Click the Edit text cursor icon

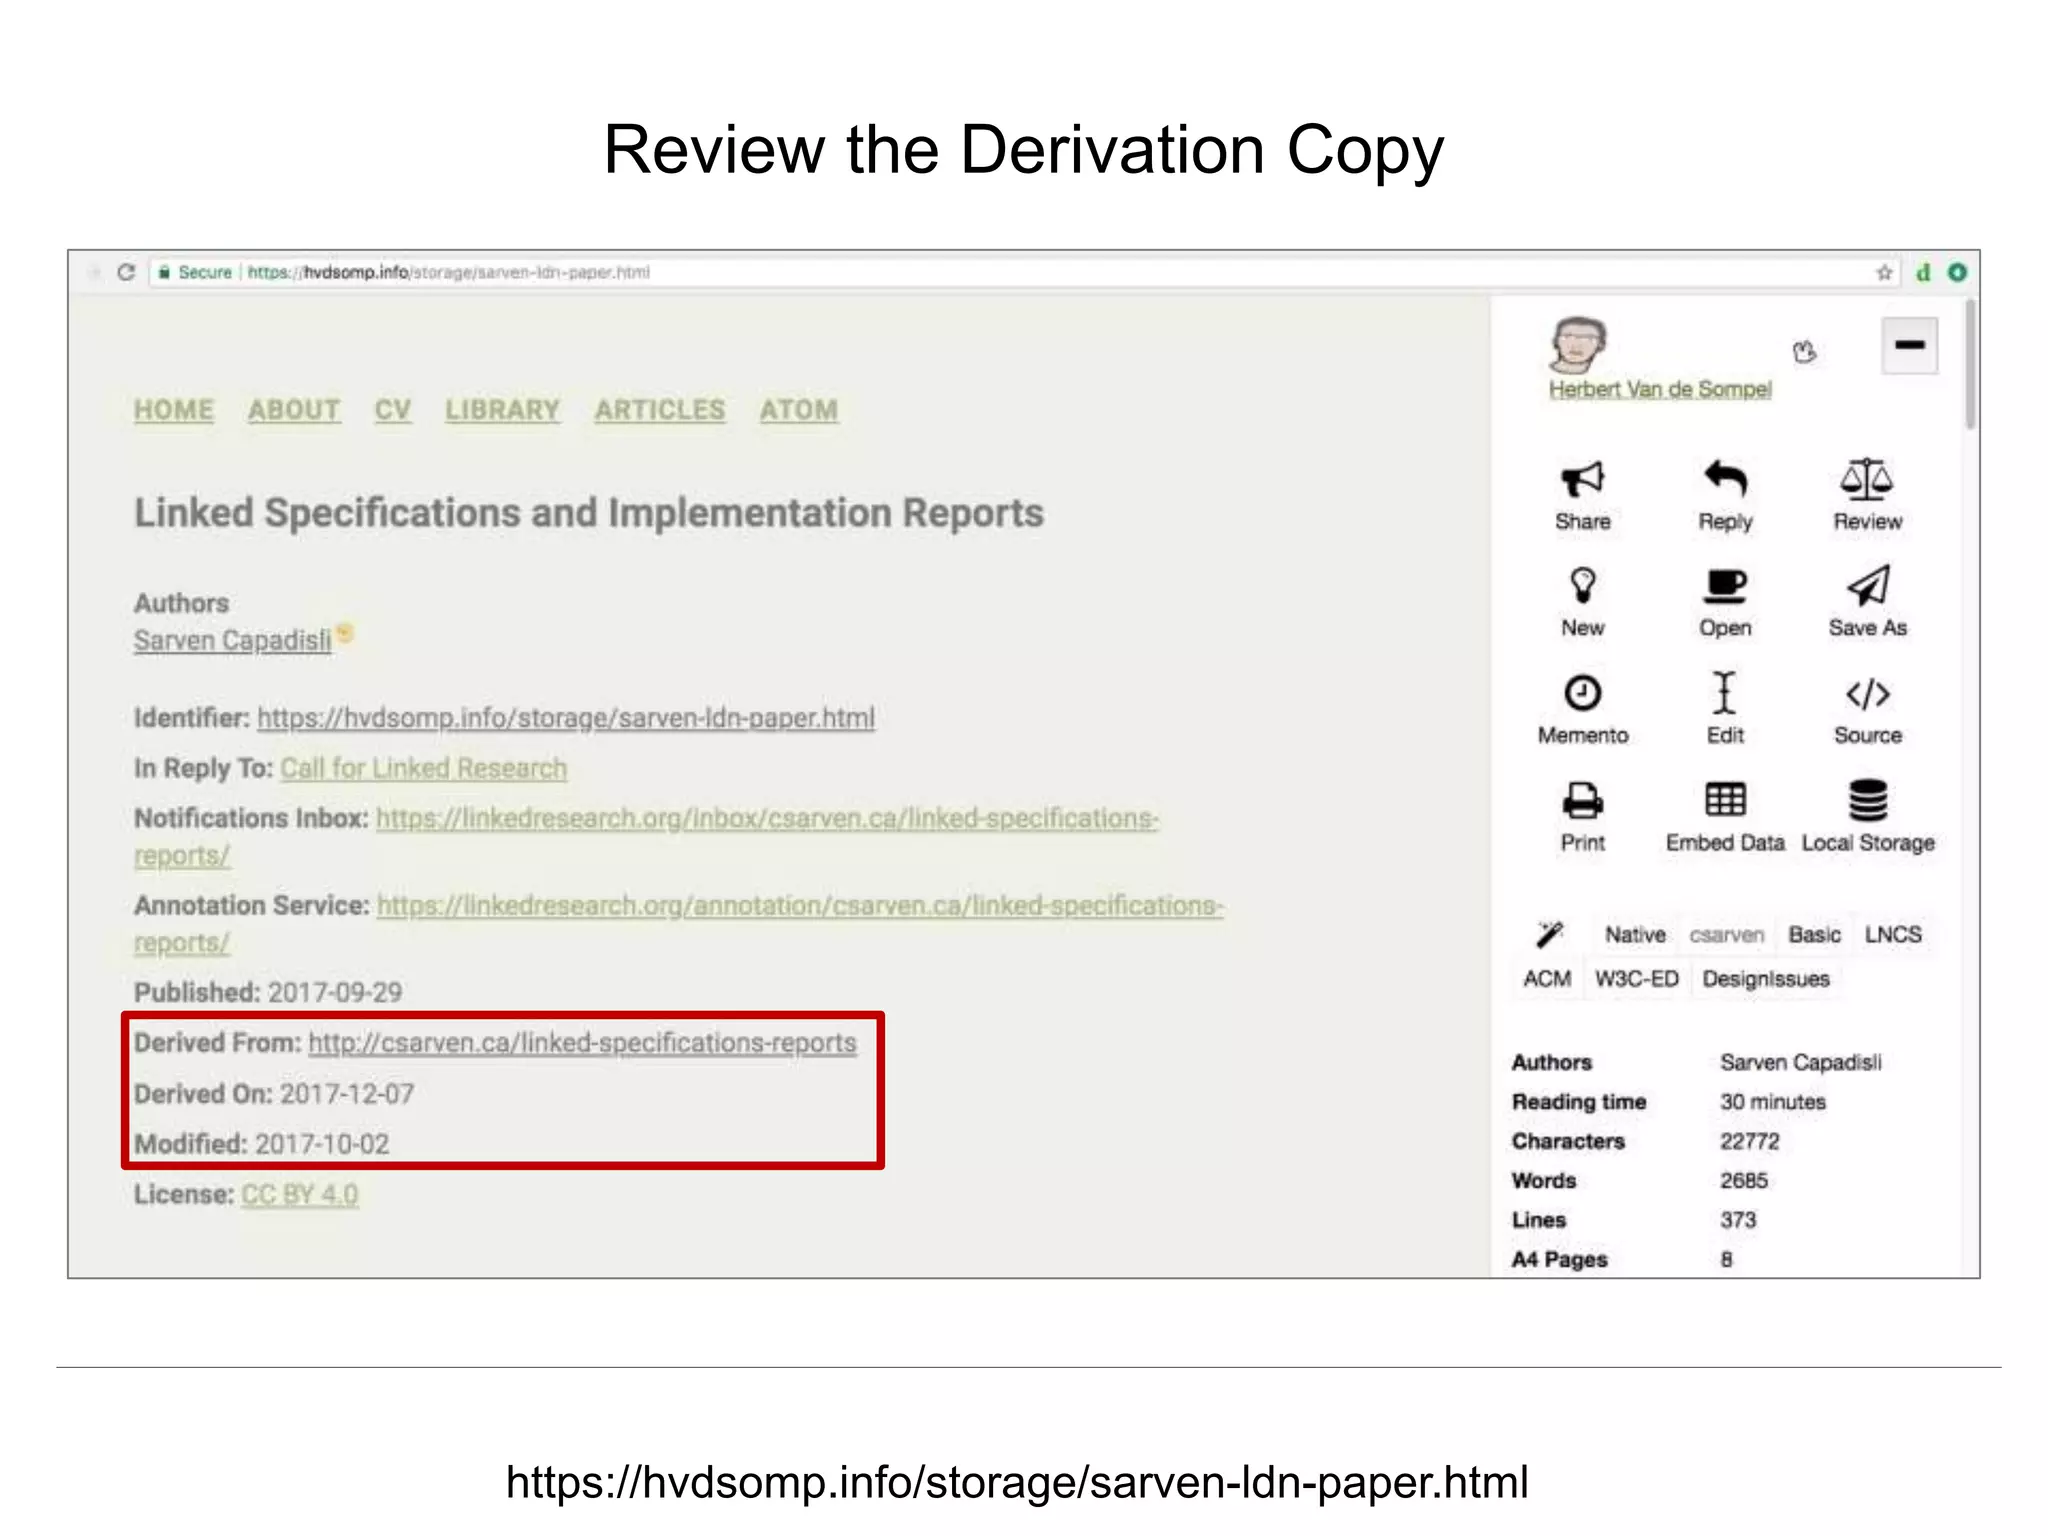pyautogui.click(x=1724, y=692)
